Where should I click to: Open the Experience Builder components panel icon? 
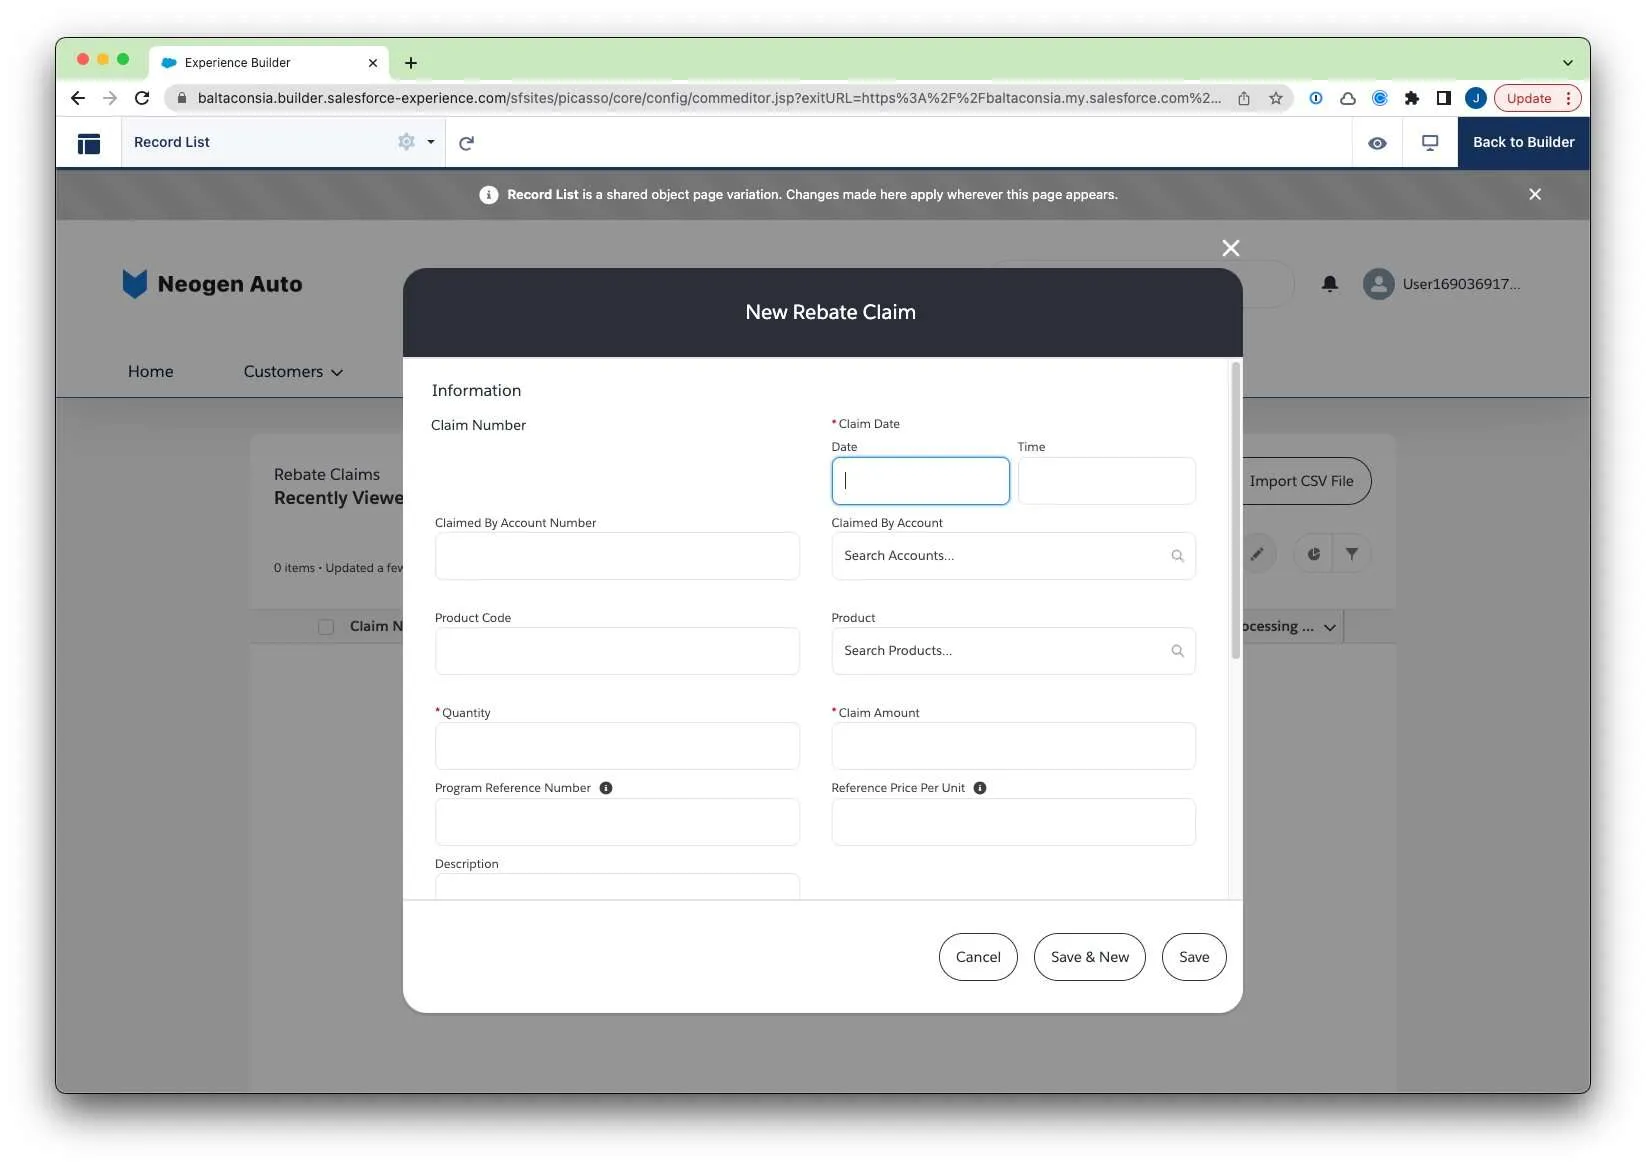[x=89, y=143]
